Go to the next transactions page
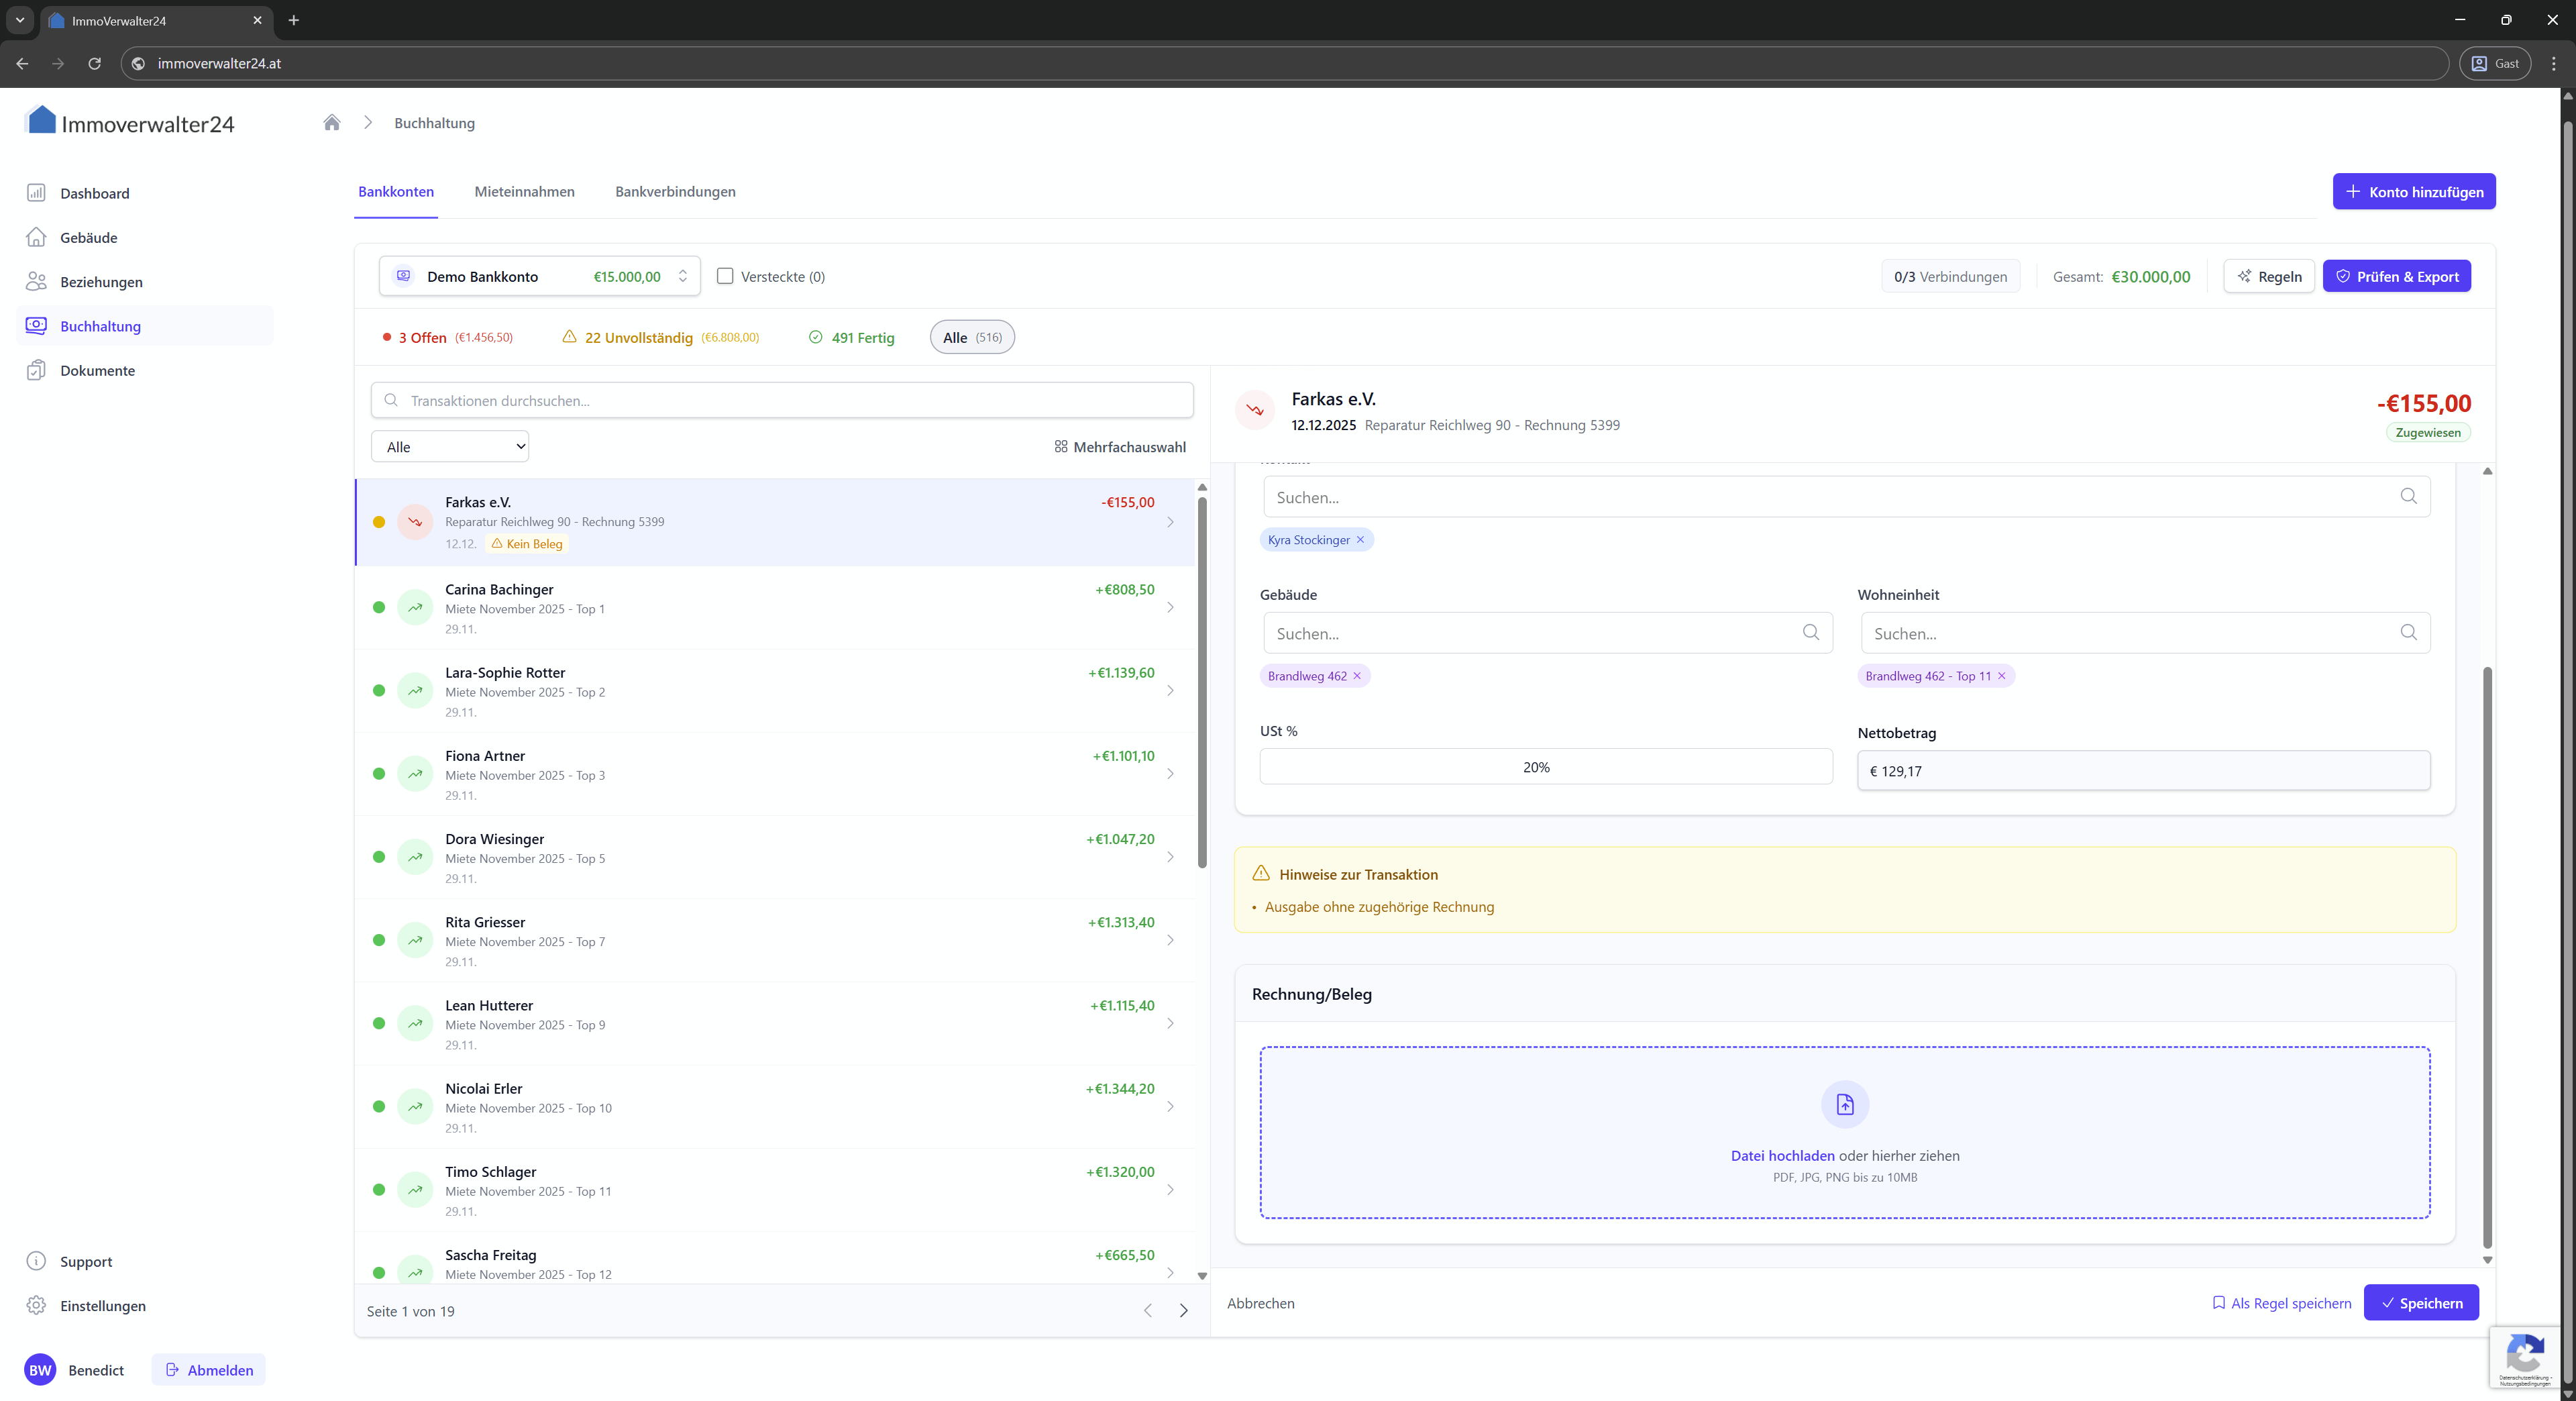This screenshot has height=1401, width=2576. (x=1183, y=1311)
